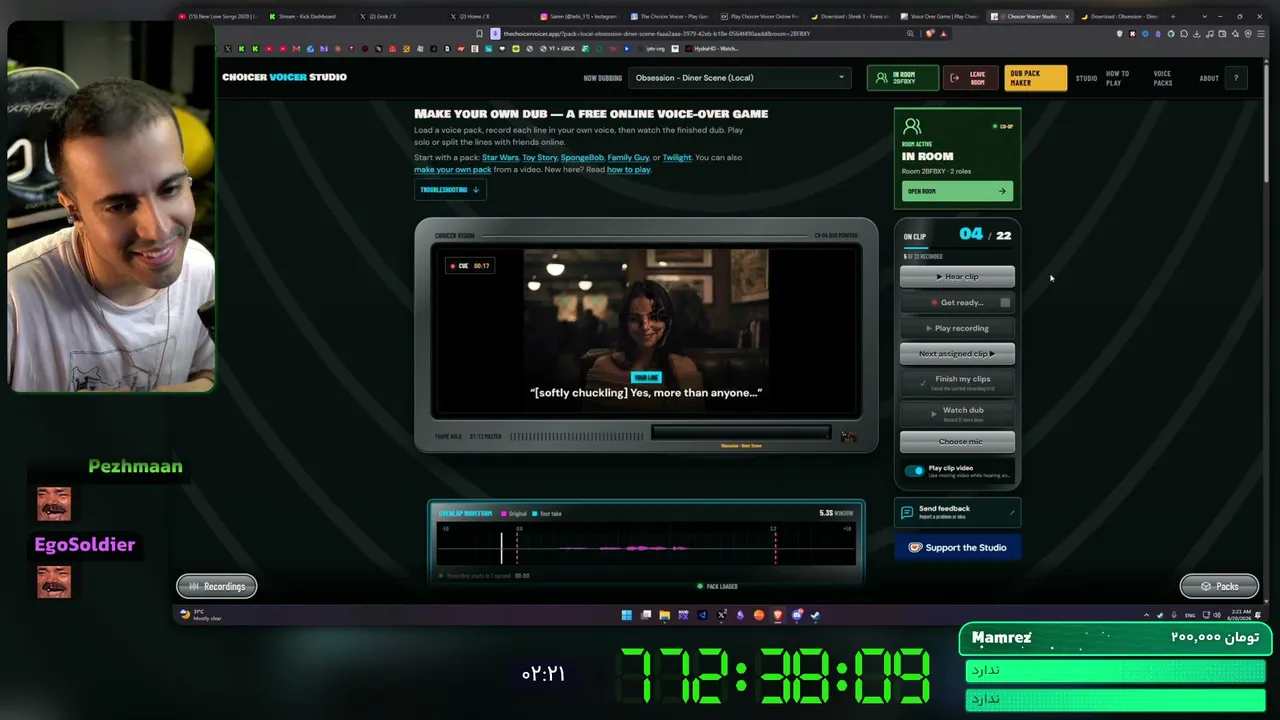Go to Next assigned clip
The height and width of the screenshot is (720, 1280).
pyautogui.click(x=957, y=353)
